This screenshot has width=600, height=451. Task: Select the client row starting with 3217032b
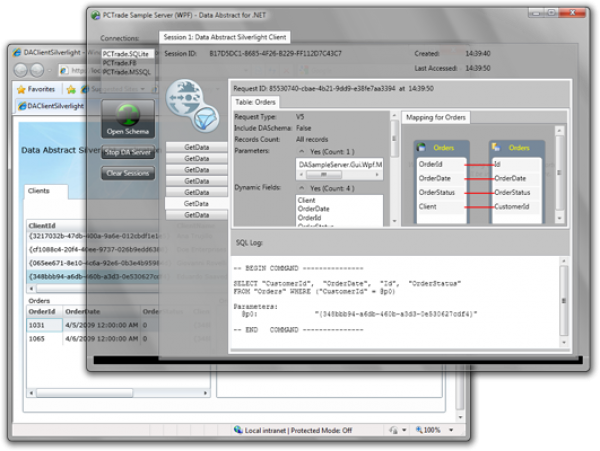tap(94, 236)
